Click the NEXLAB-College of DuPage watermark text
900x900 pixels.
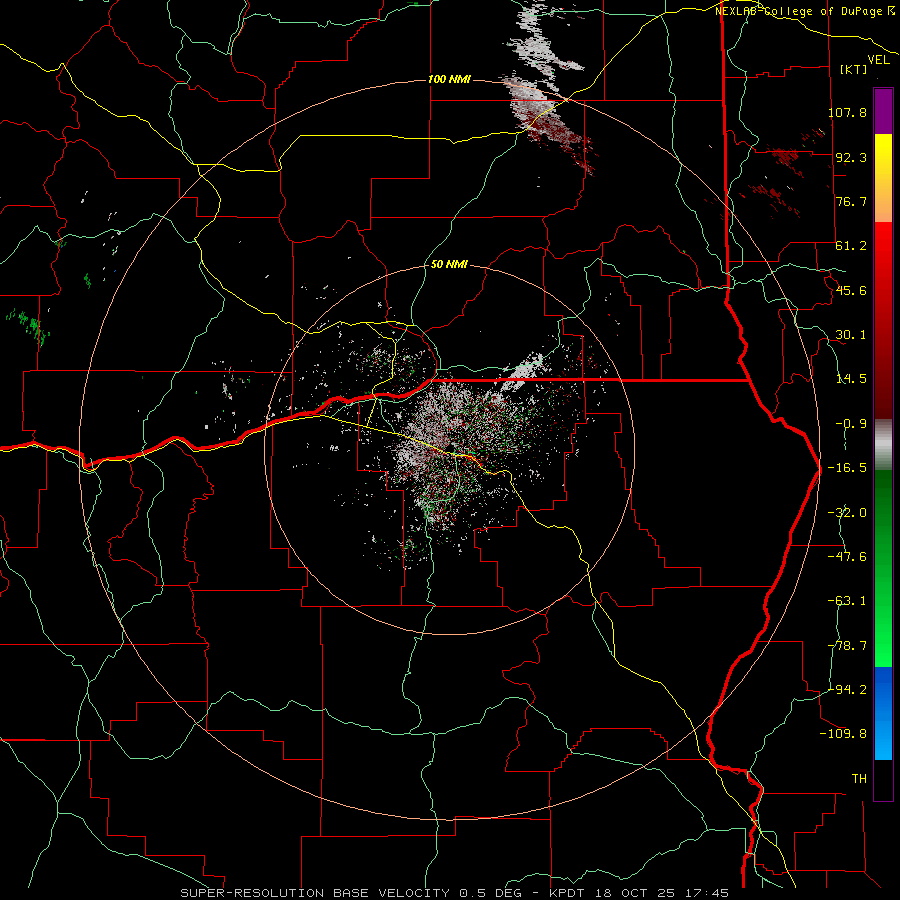coord(804,11)
